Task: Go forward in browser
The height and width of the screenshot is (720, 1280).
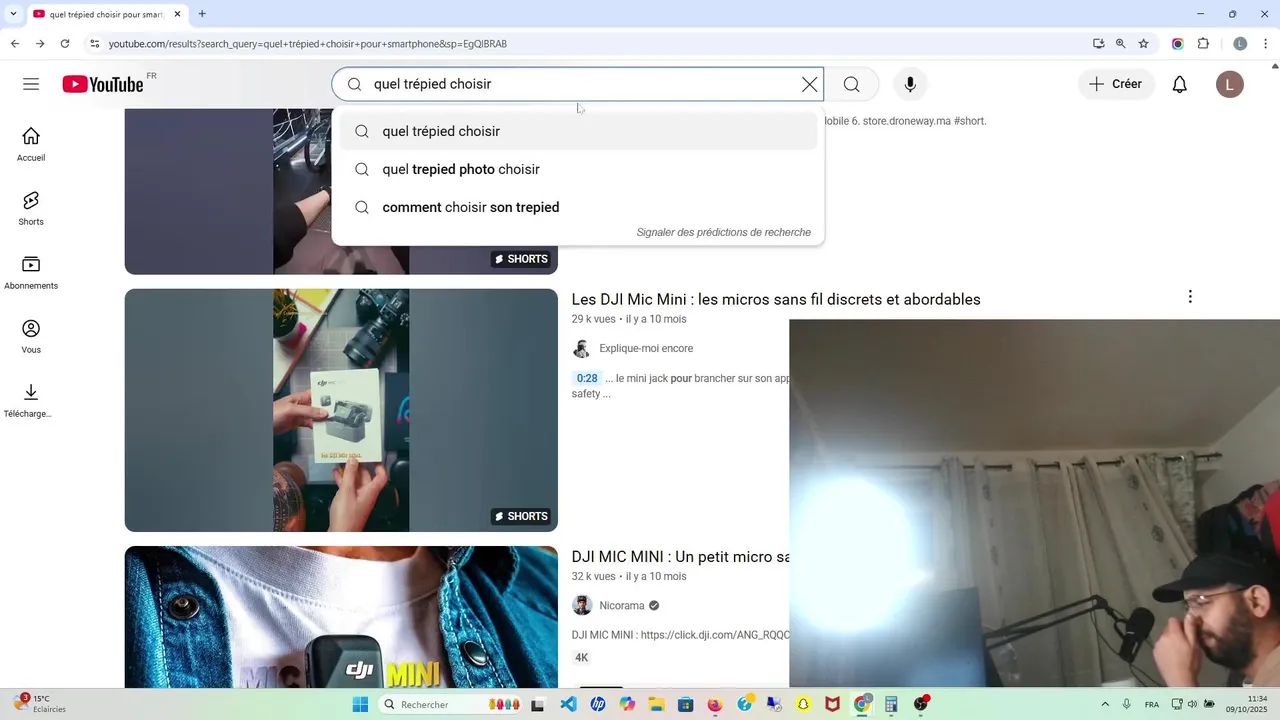Action: pos(40,44)
